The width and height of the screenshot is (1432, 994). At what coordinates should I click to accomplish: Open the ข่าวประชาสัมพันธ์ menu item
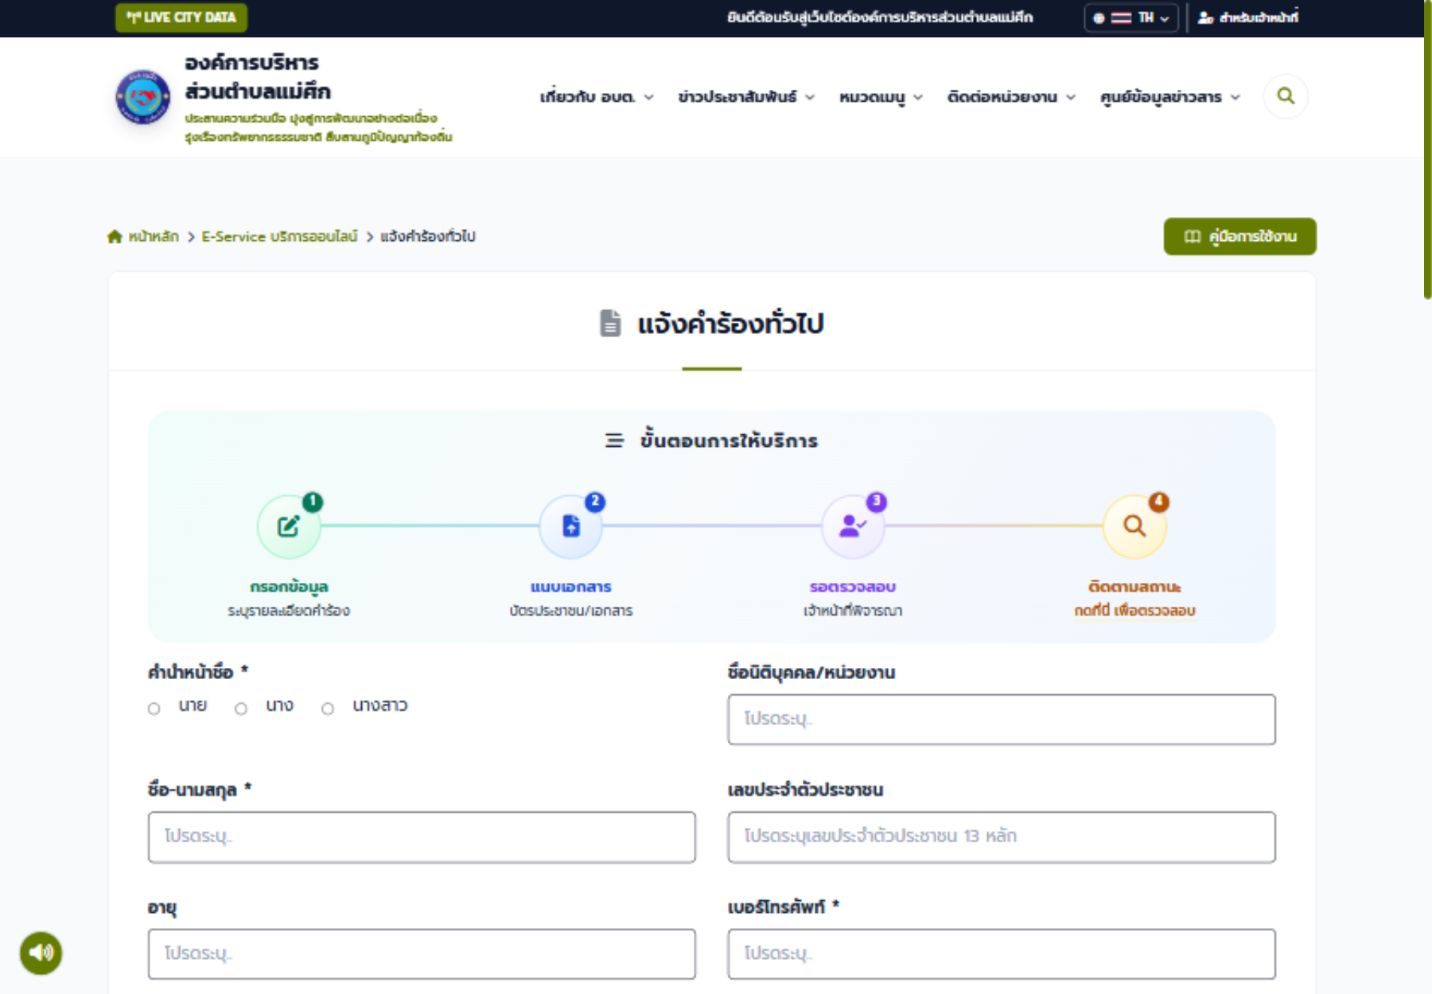(746, 97)
